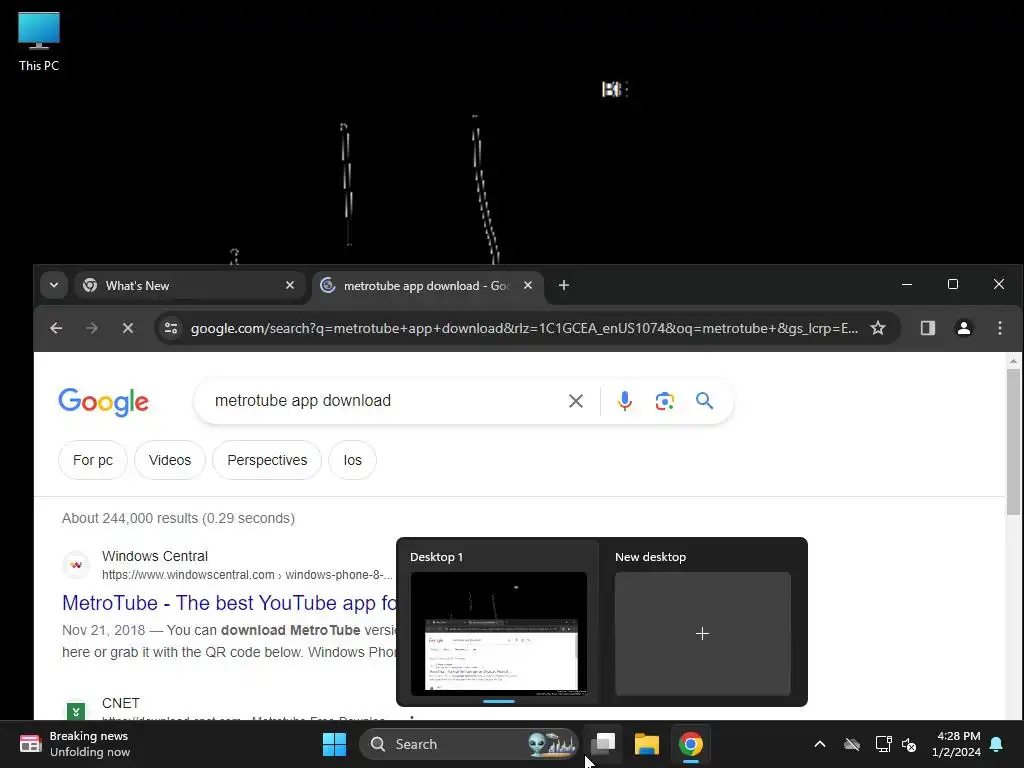Open Task View on taskbar
This screenshot has width=1024, height=768.
603,744
